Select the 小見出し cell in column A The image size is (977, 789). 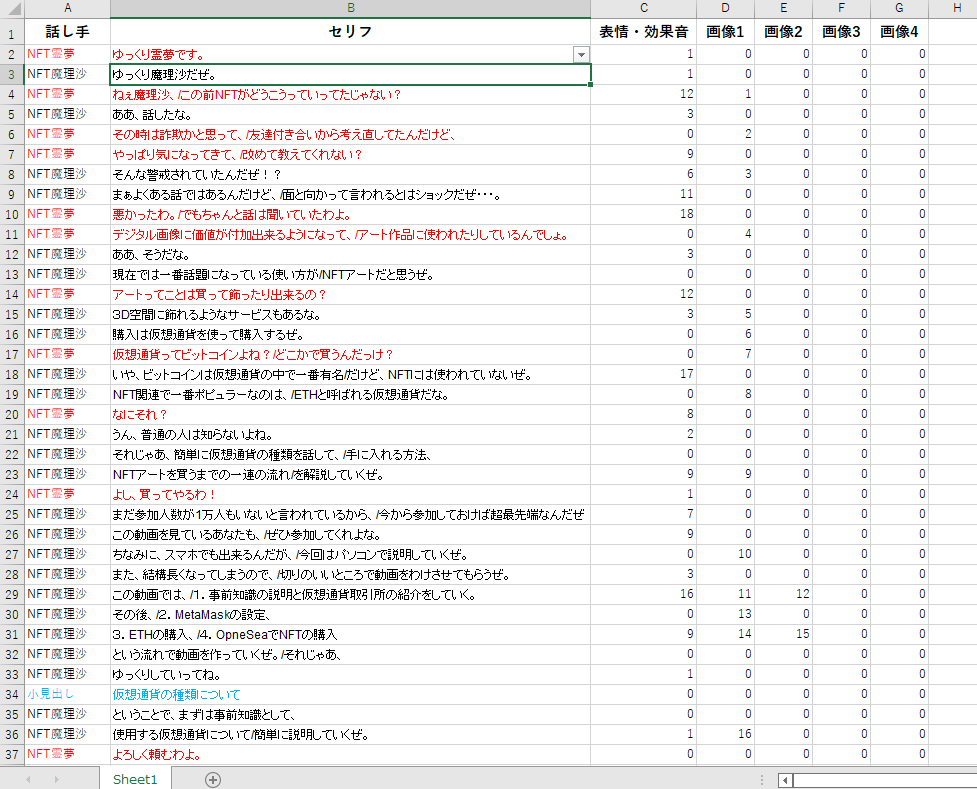click(67, 694)
